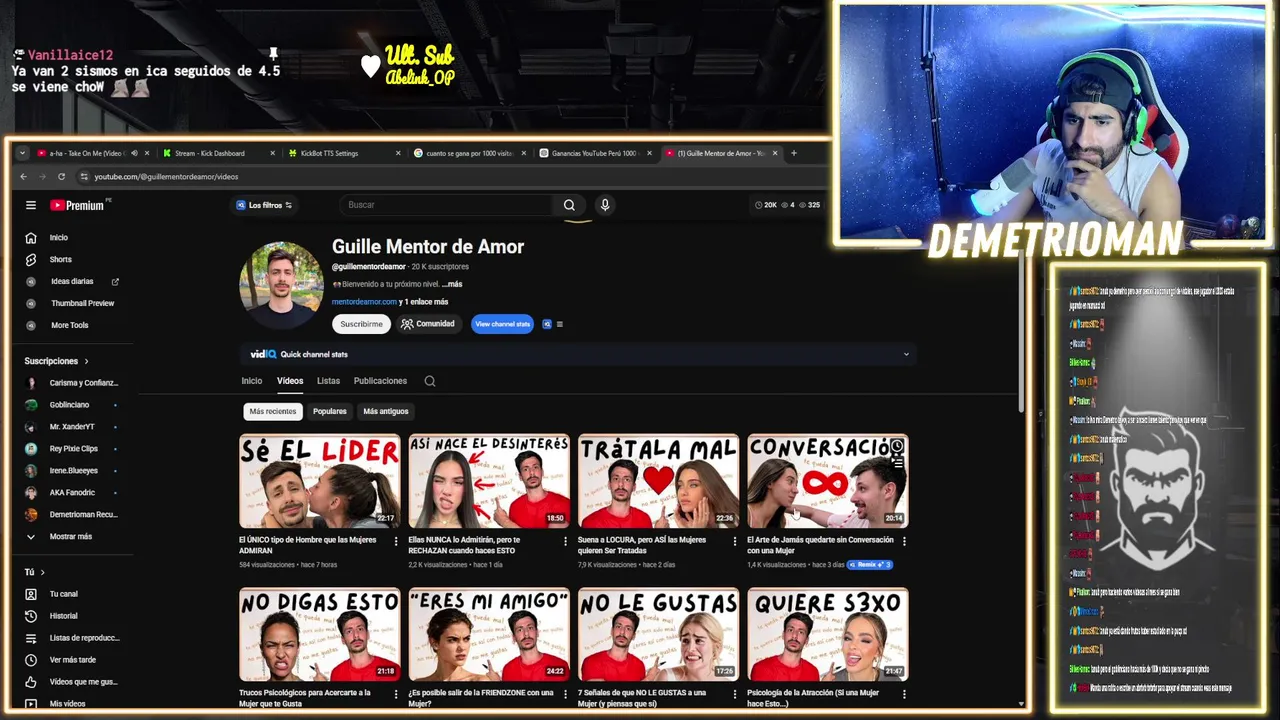Open 'Sé el Líder' video thumbnail
This screenshot has height=720, width=1280.
[320, 481]
